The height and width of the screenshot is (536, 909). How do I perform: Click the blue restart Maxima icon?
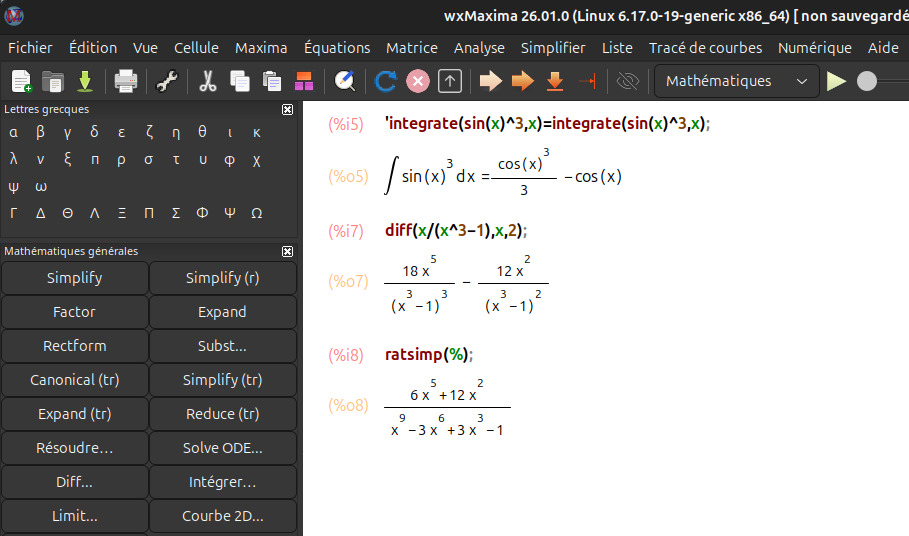point(385,81)
